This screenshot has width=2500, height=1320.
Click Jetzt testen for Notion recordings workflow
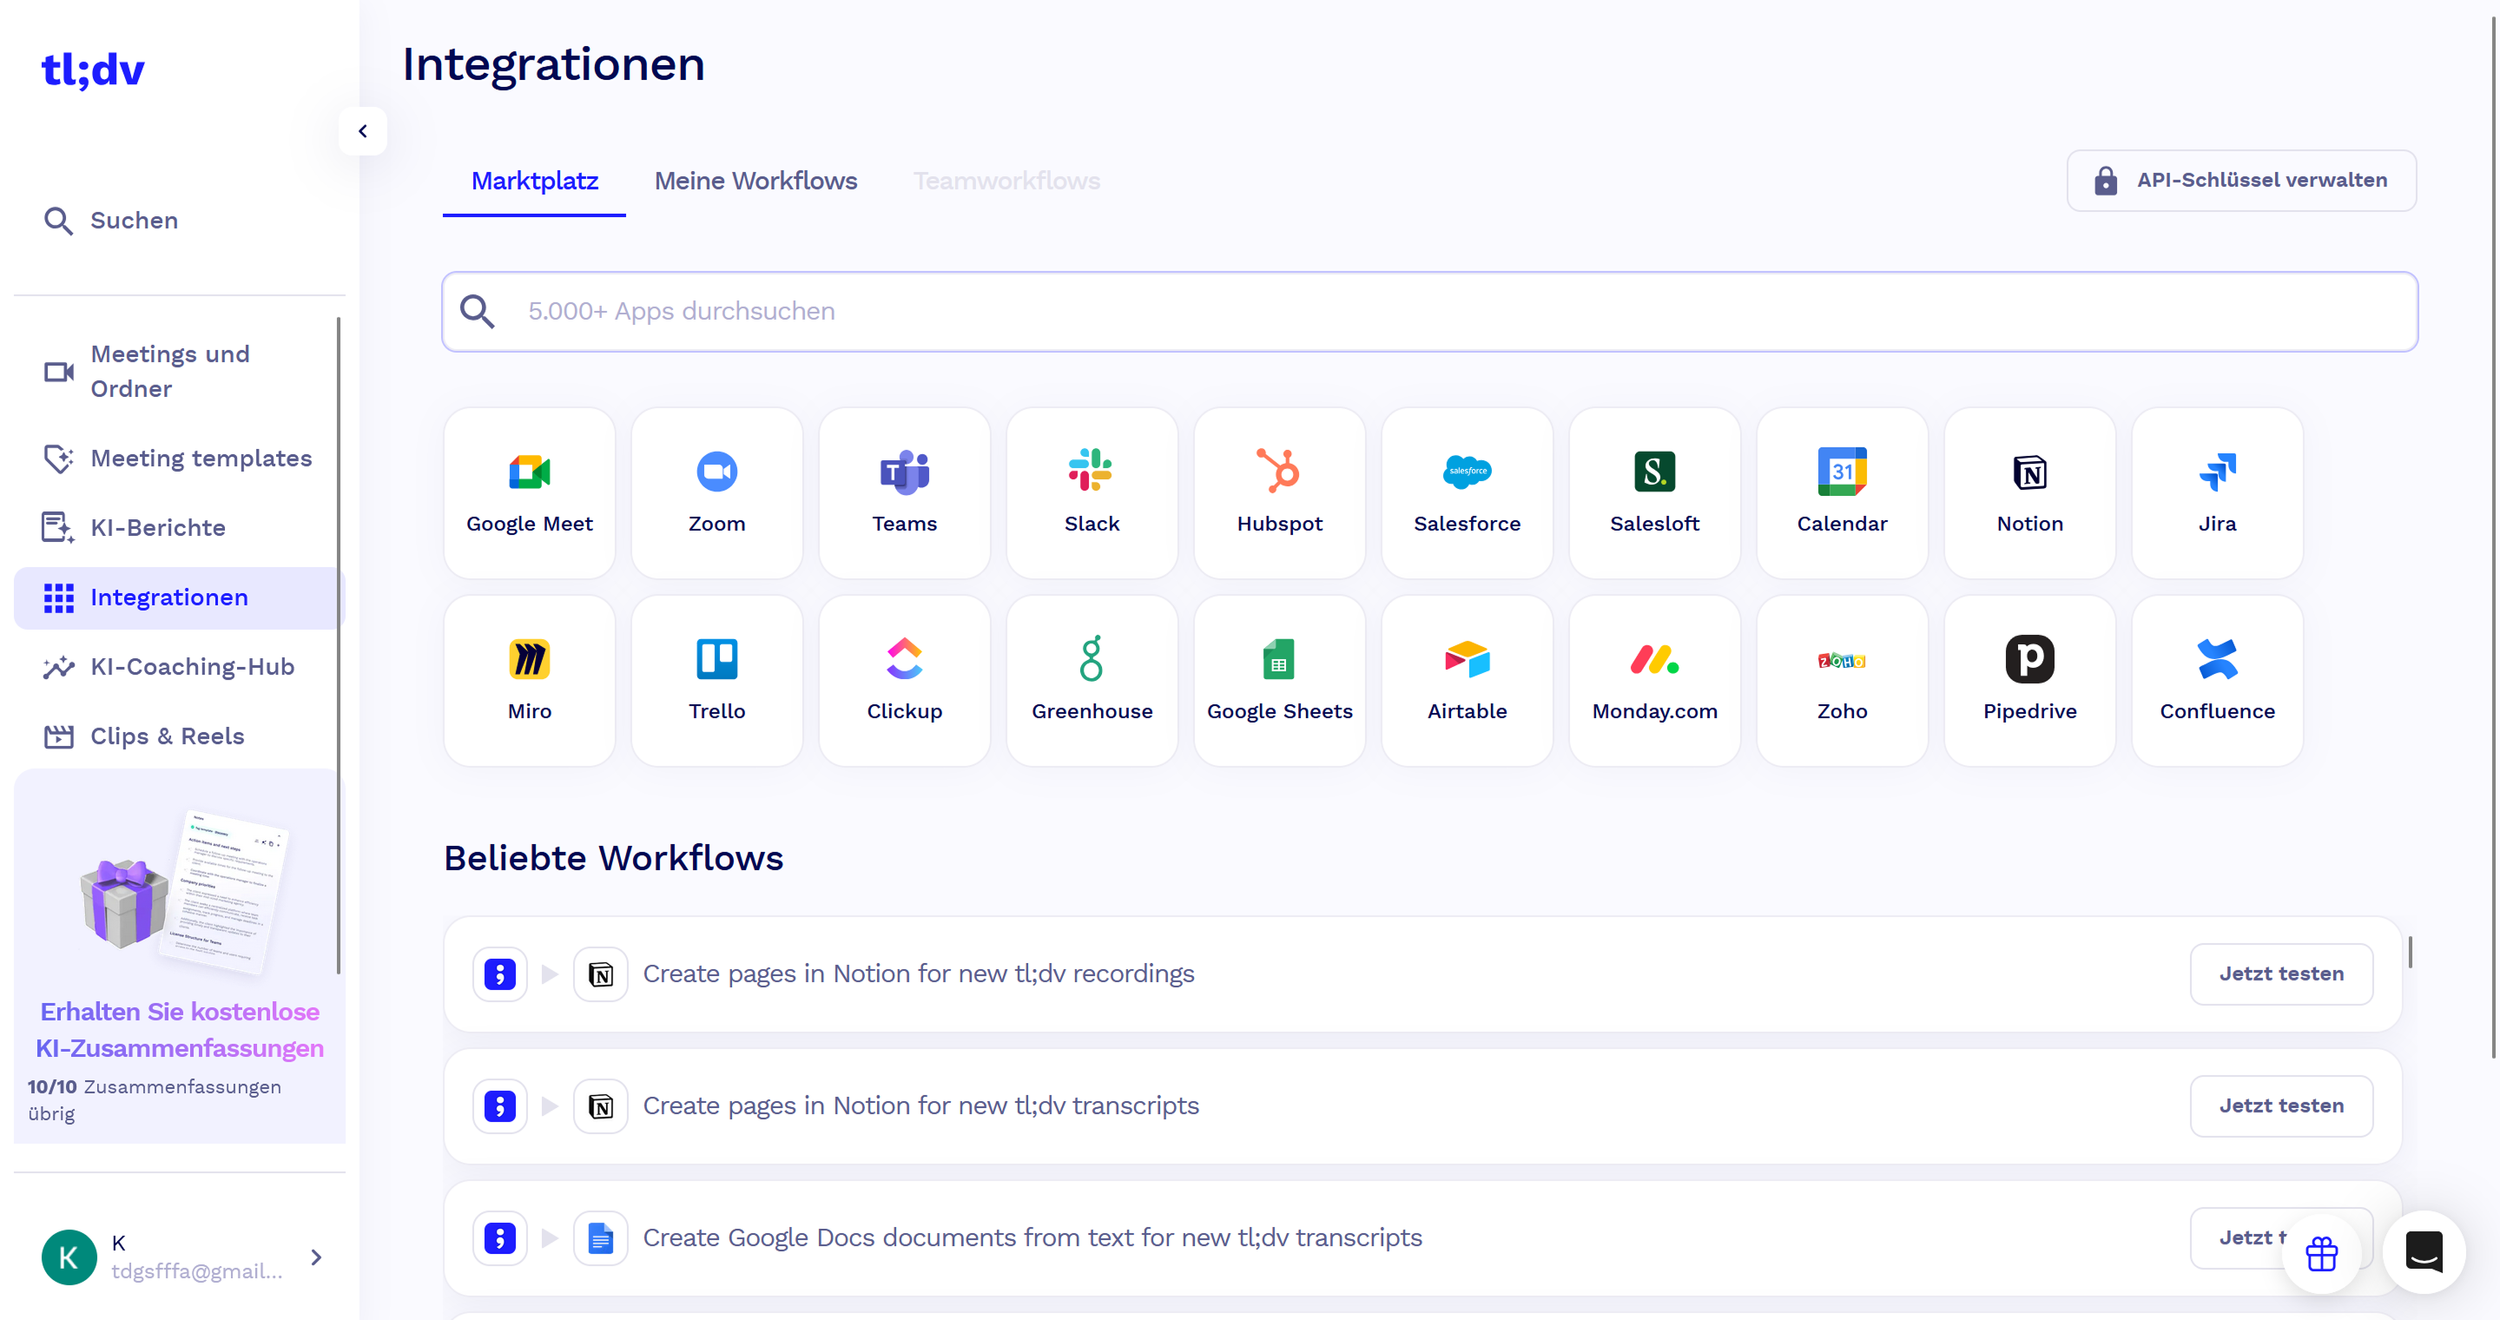click(x=2280, y=974)
